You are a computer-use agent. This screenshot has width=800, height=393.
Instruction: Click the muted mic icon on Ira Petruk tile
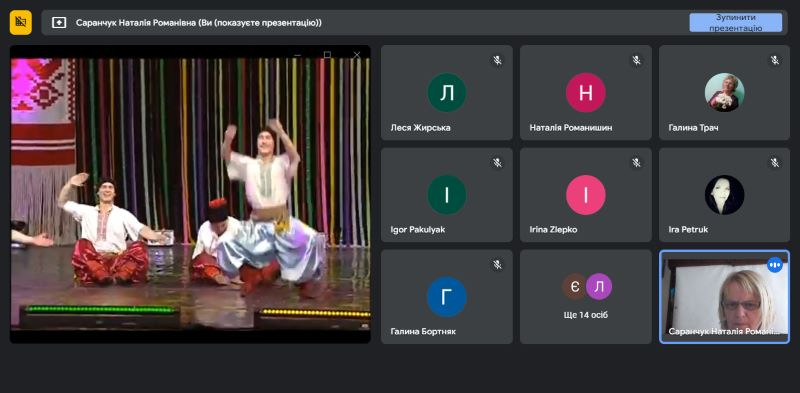coord(774,162)
